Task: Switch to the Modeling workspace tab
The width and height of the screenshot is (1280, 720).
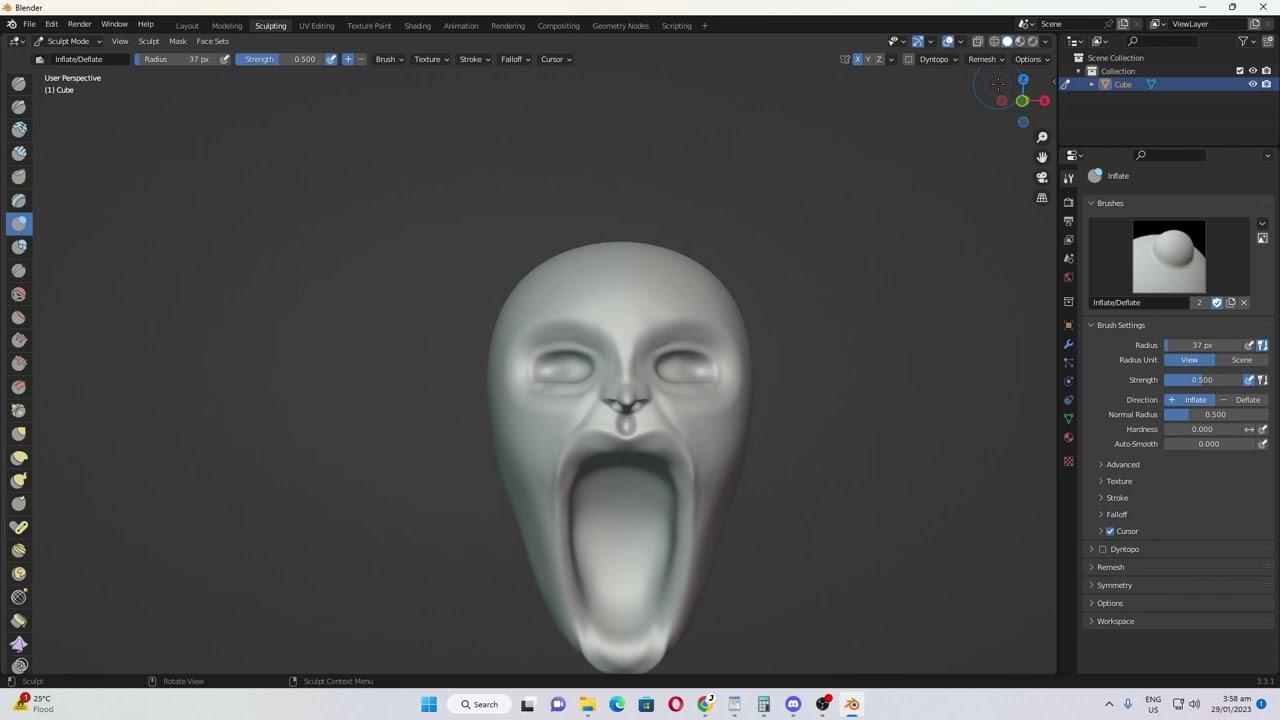Action: (227, 25)
